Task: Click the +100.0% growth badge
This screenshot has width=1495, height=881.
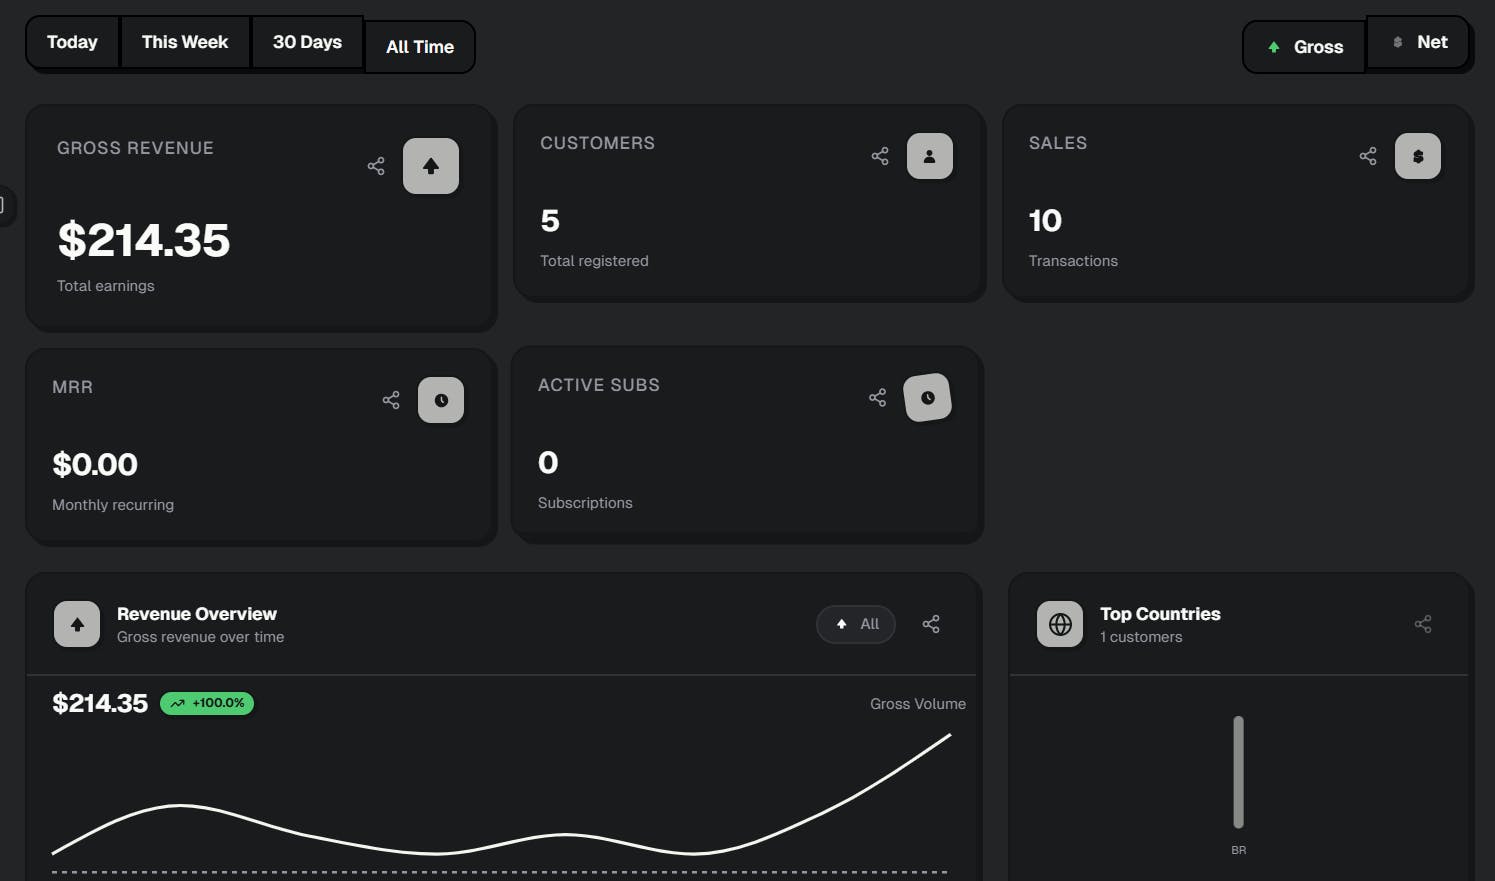Action: click(x=207, y=703)
